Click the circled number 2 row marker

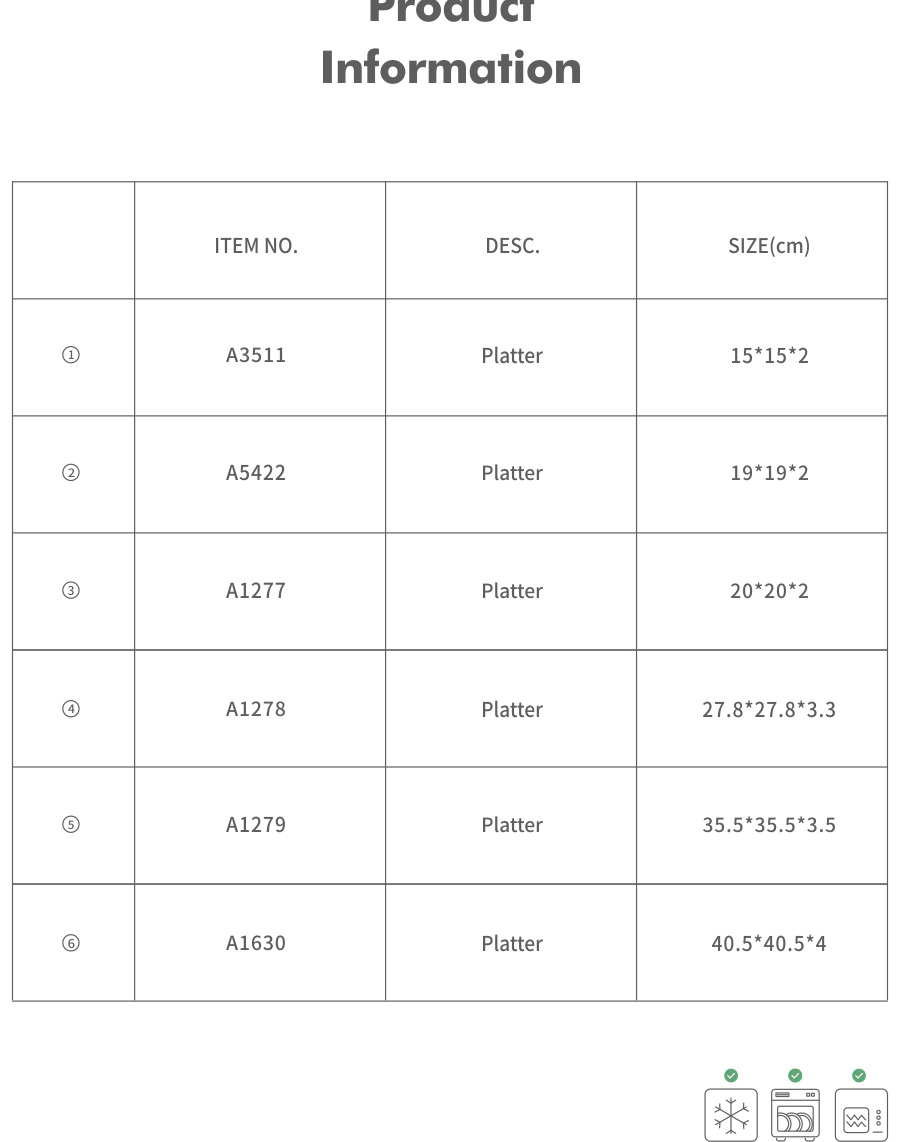click(x=71, y=473)
